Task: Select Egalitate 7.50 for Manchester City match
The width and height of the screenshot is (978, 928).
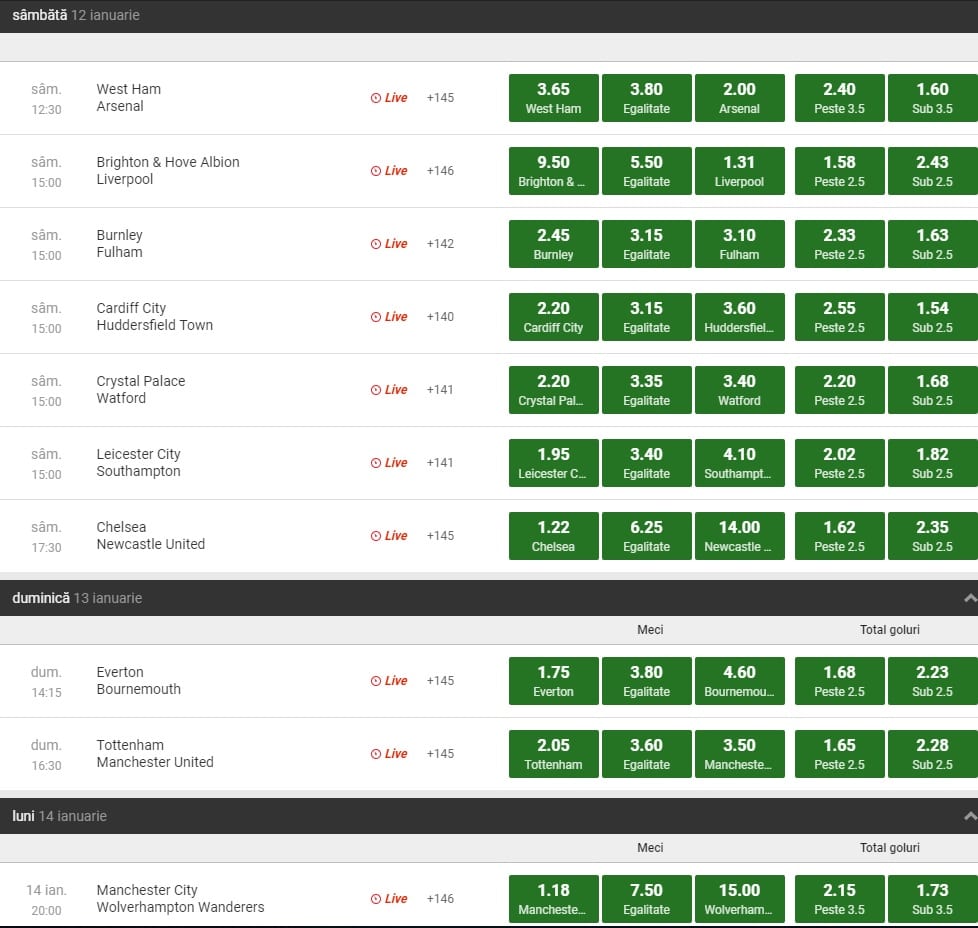Action: click(647, 899)
